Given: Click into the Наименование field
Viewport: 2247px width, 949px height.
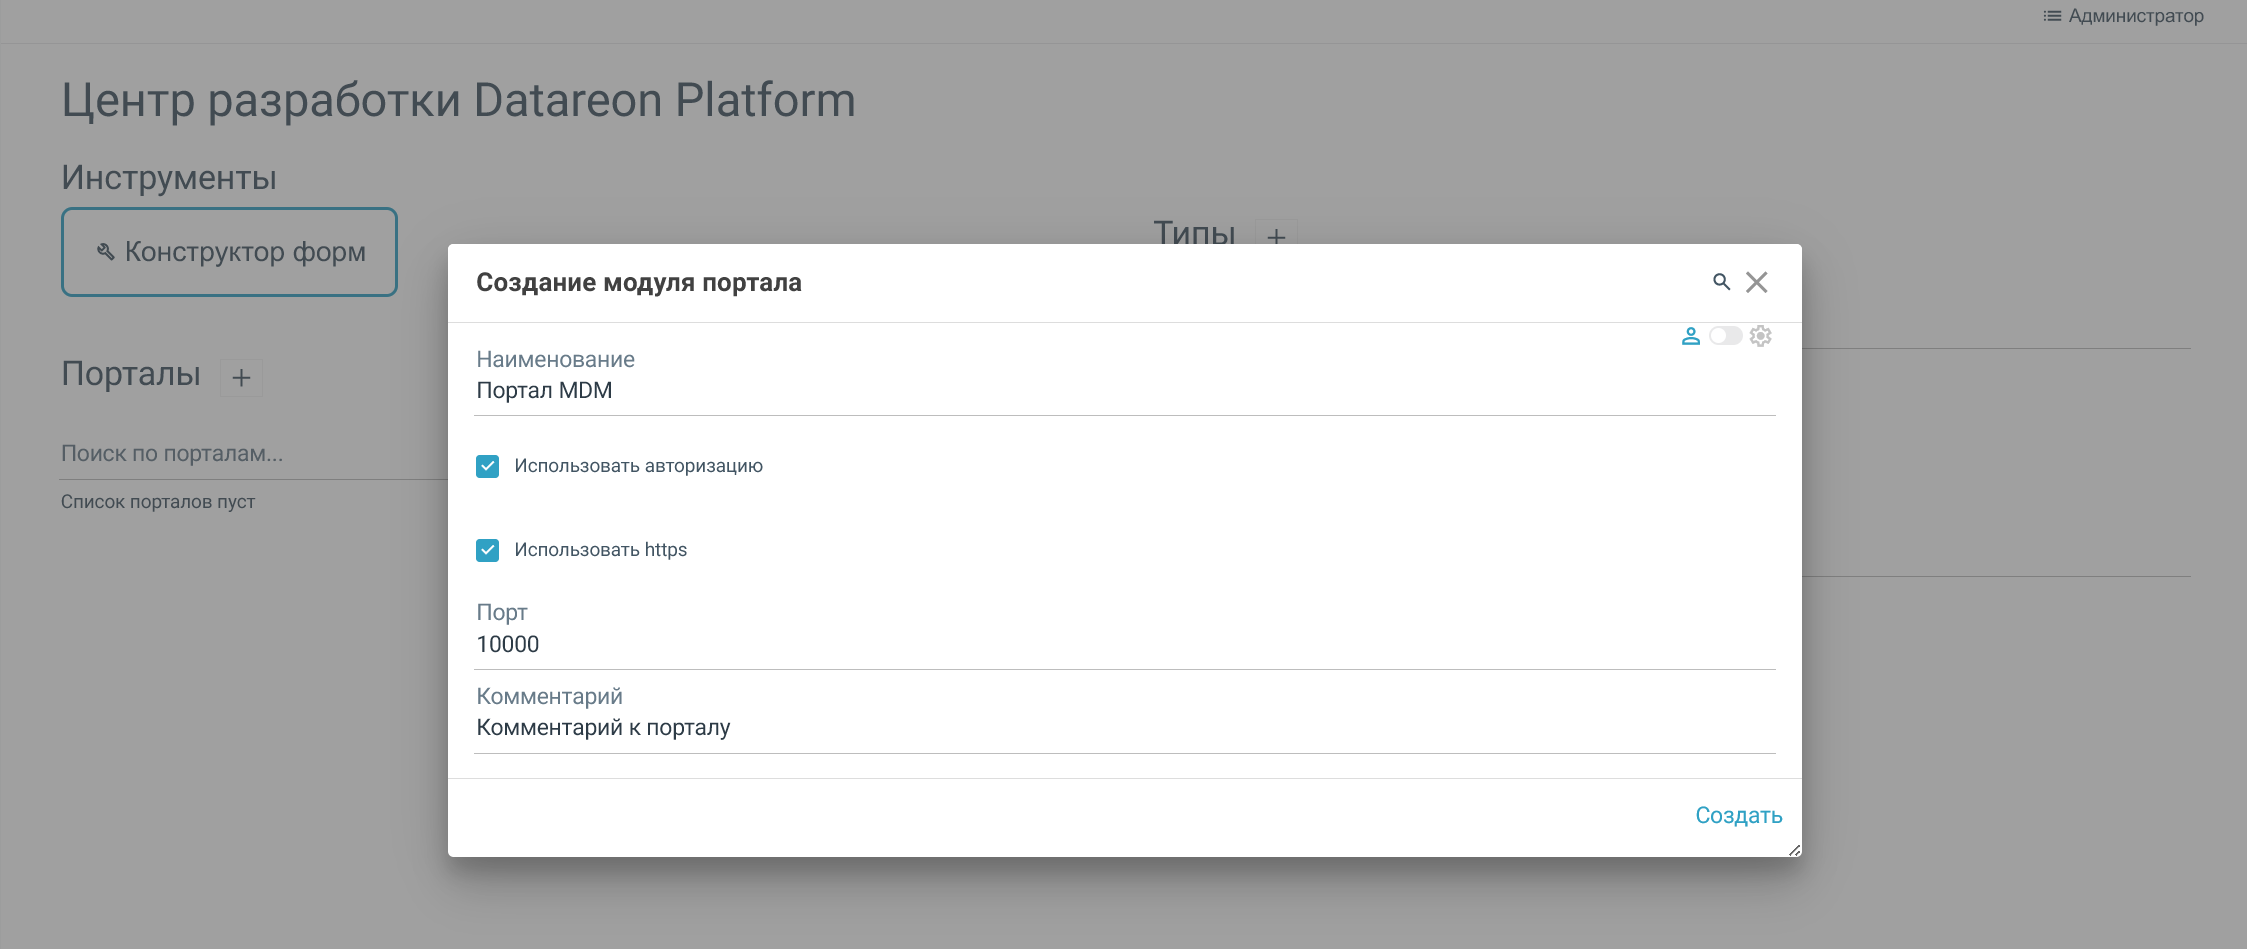Looking at the screenshot, I should (x=1124, y=391).
